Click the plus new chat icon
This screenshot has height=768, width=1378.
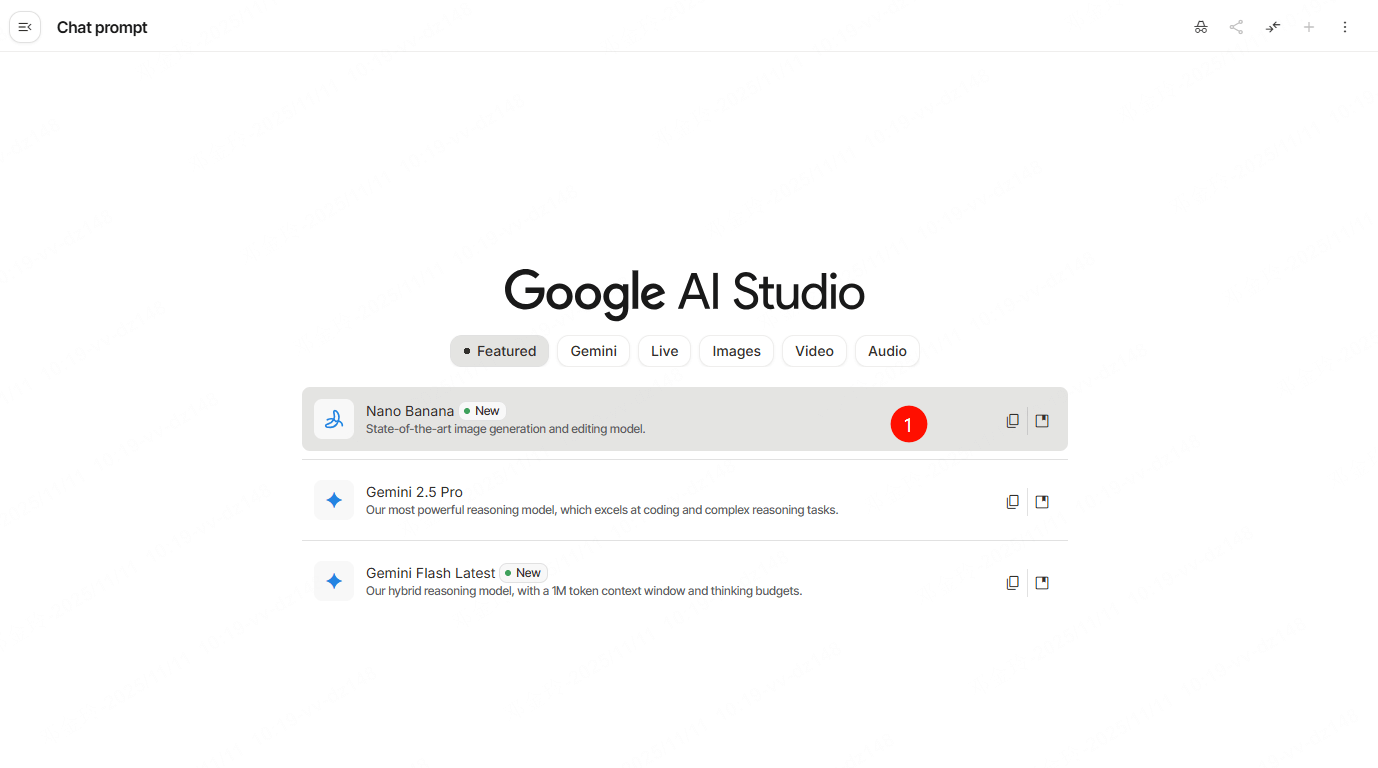click(1309, 27)
